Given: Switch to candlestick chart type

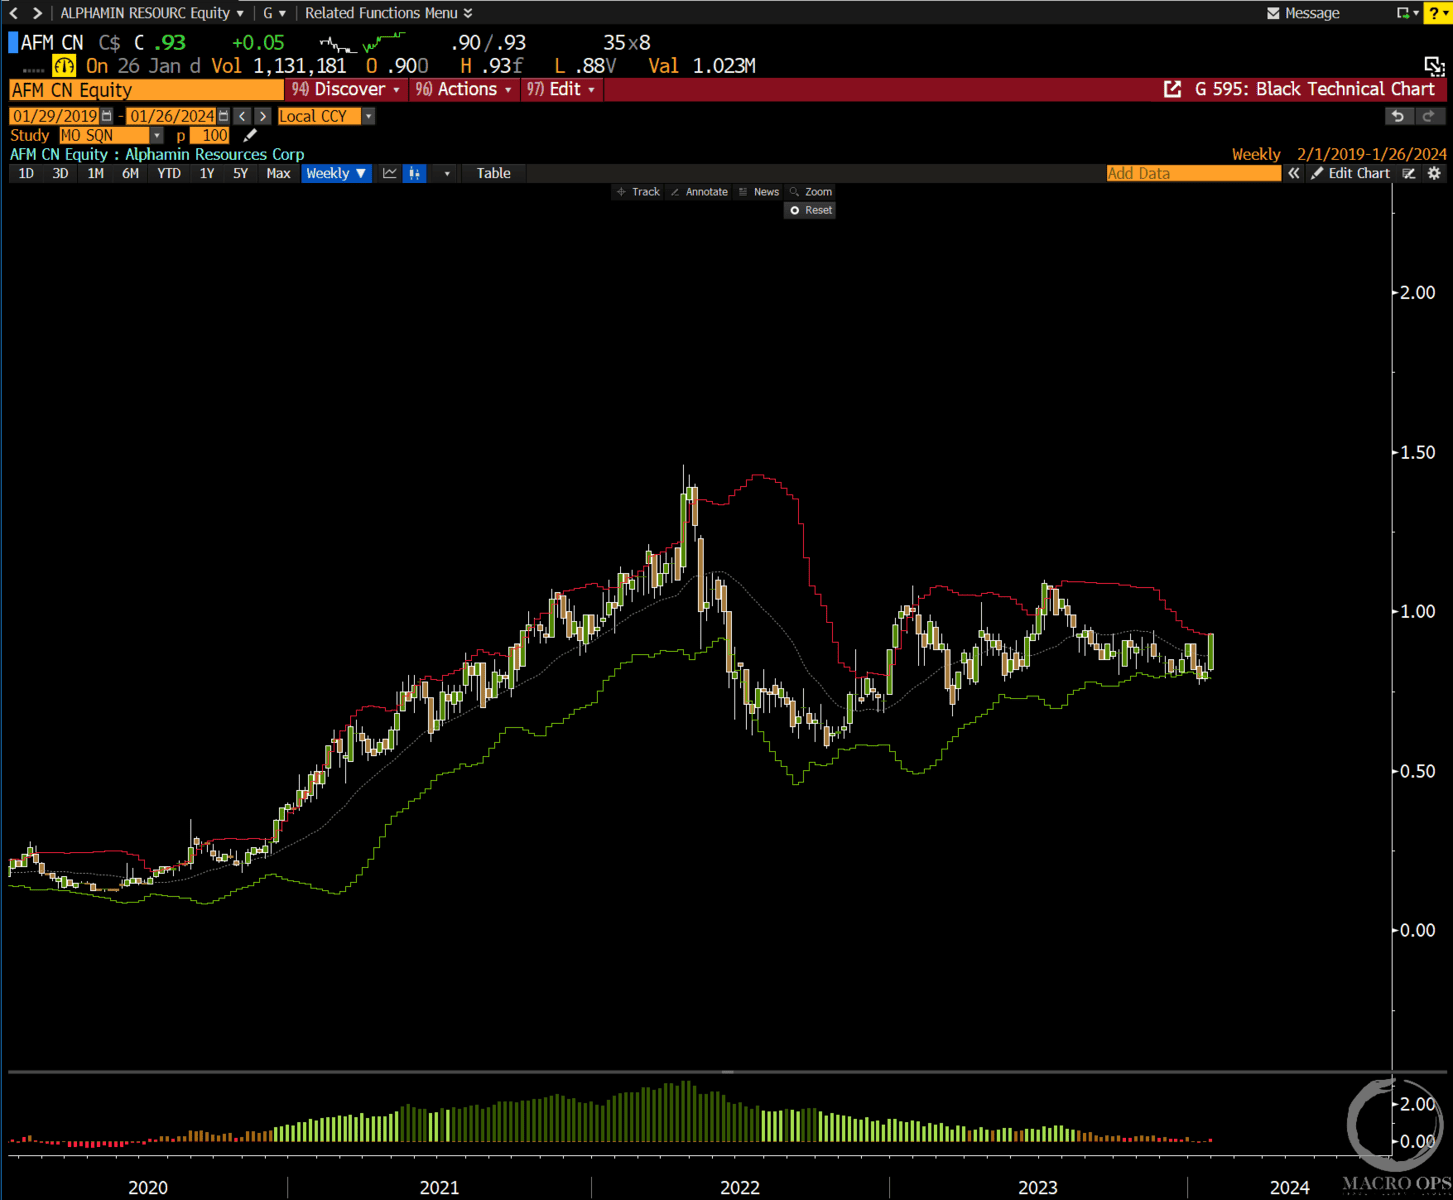Looking at the screenshot, I should (415, 173).
